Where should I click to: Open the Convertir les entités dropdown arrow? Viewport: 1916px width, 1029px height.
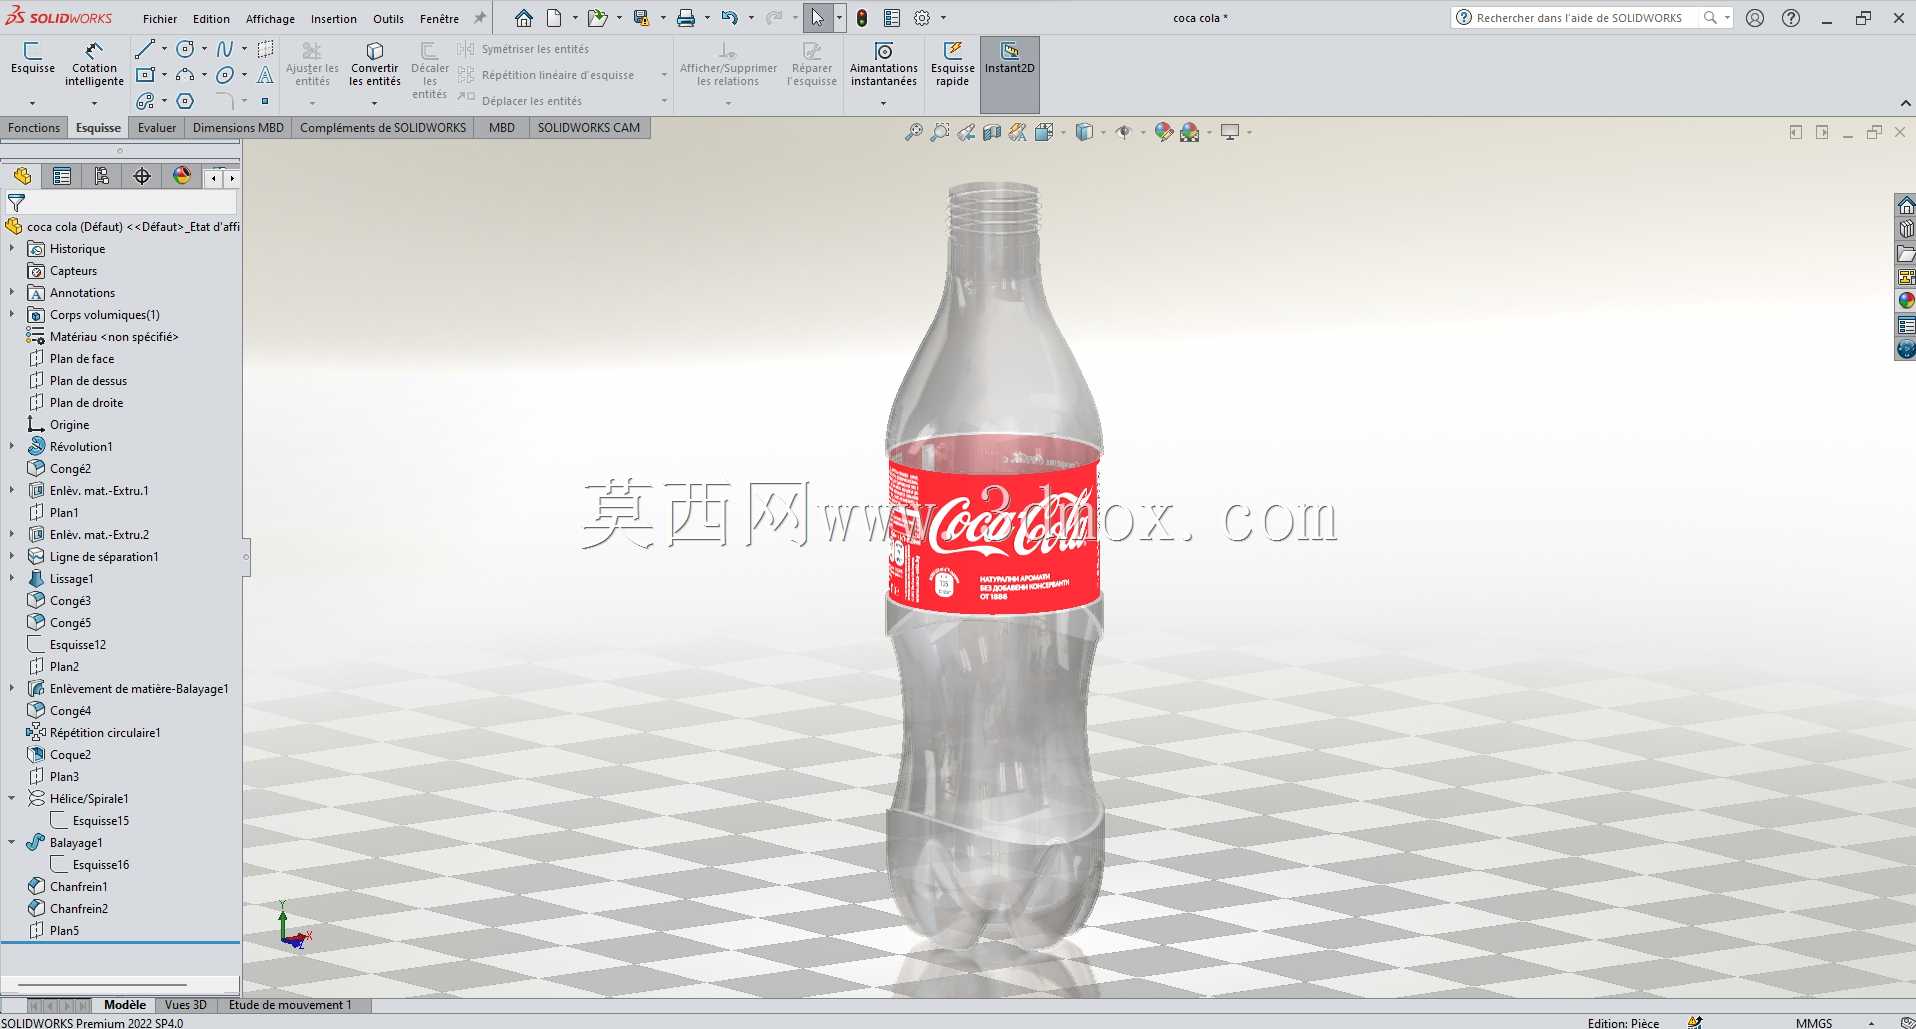[x=375, y=103]
